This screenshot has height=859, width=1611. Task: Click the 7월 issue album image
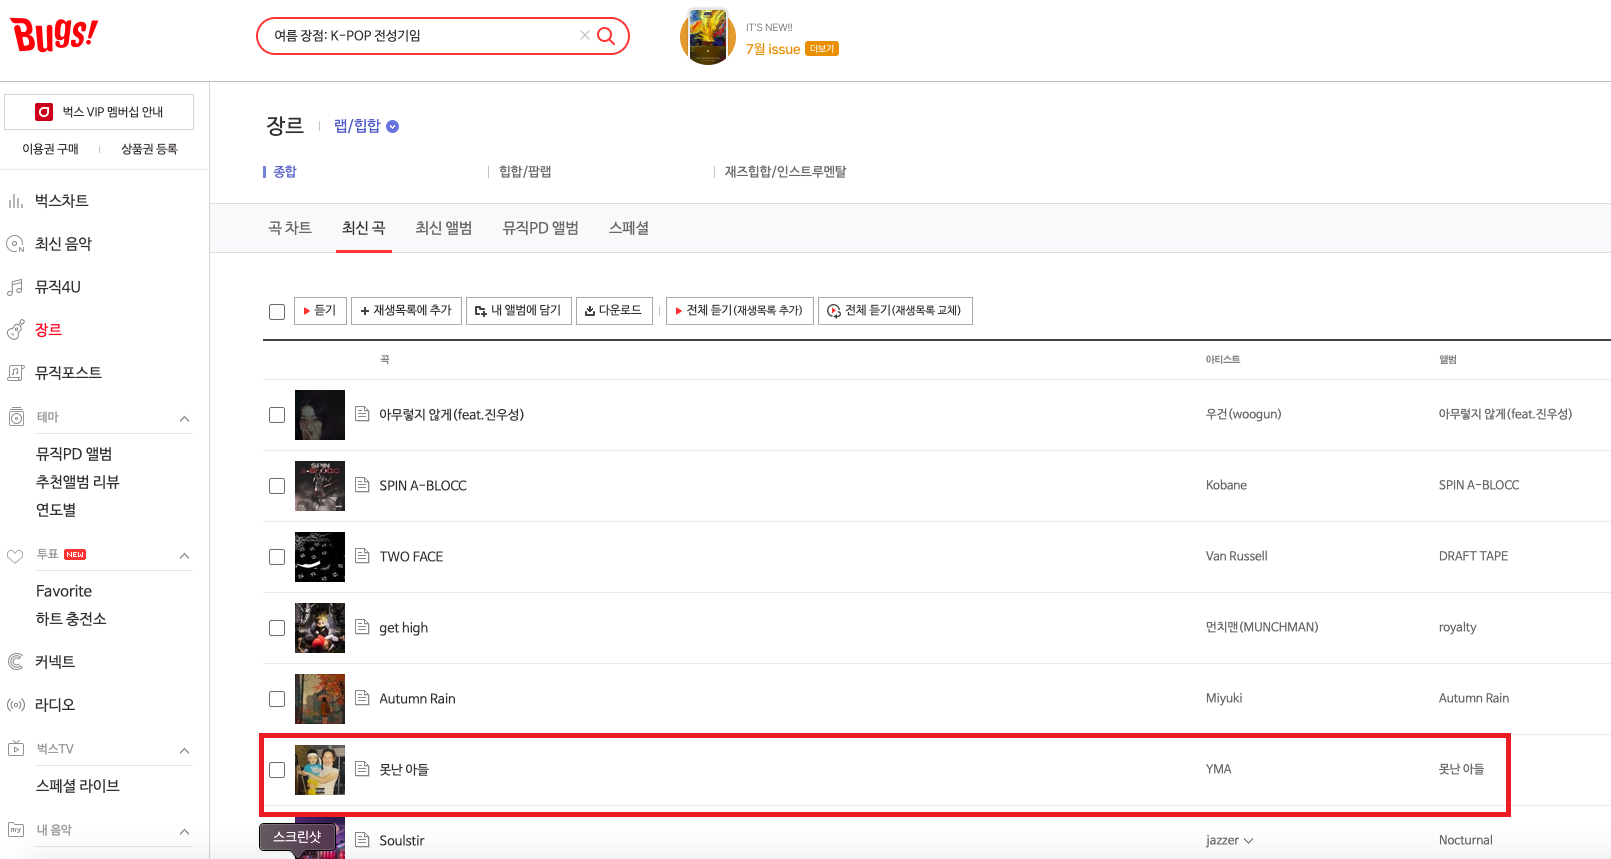point(708,36)
